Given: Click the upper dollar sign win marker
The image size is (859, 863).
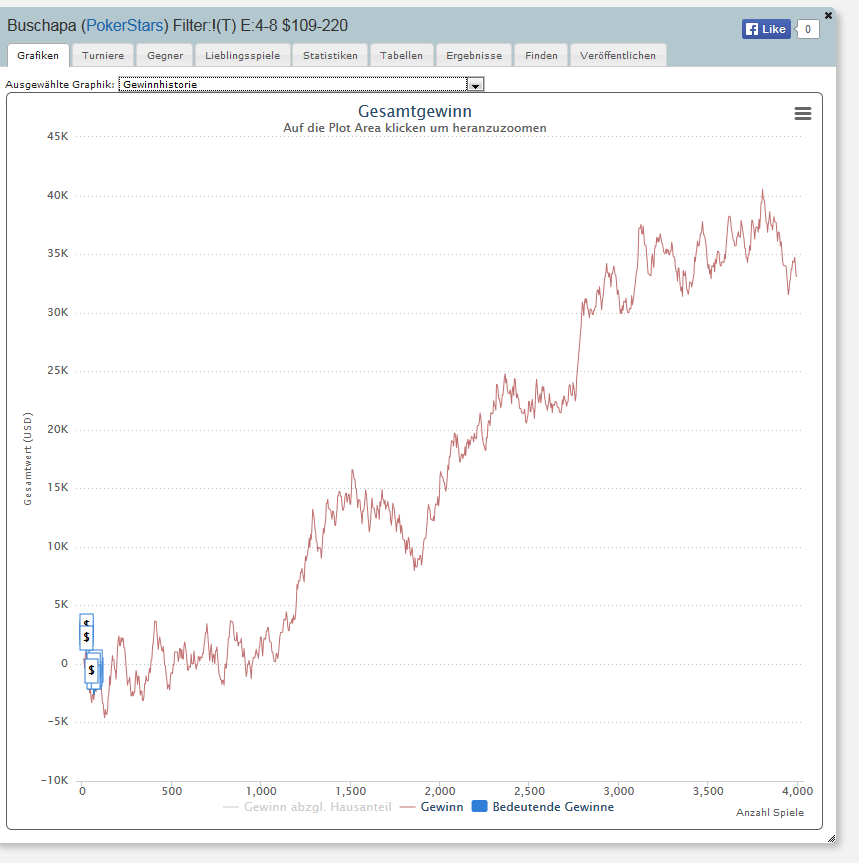Looking at the screenshot, I should click(86, 637).
